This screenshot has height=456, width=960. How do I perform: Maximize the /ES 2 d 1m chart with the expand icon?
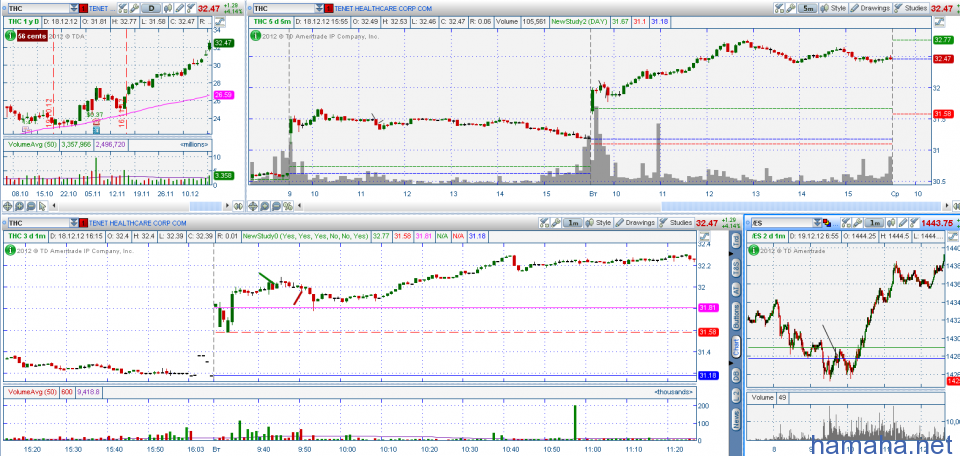(953, 236)
